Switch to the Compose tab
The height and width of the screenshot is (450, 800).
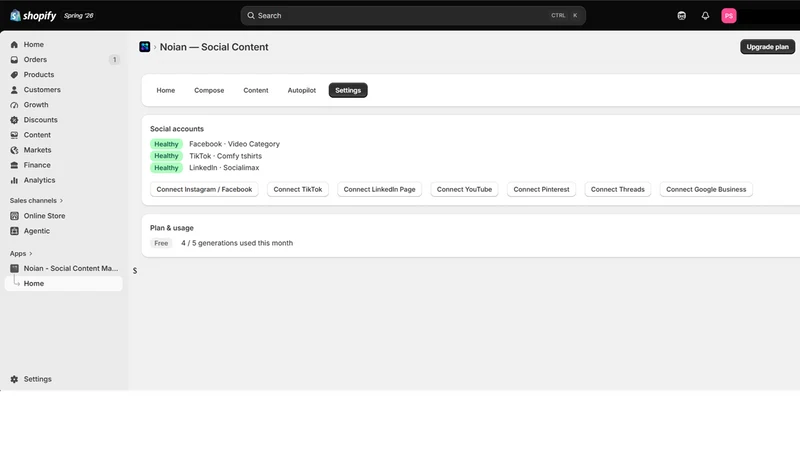click(x=209, y=90)
